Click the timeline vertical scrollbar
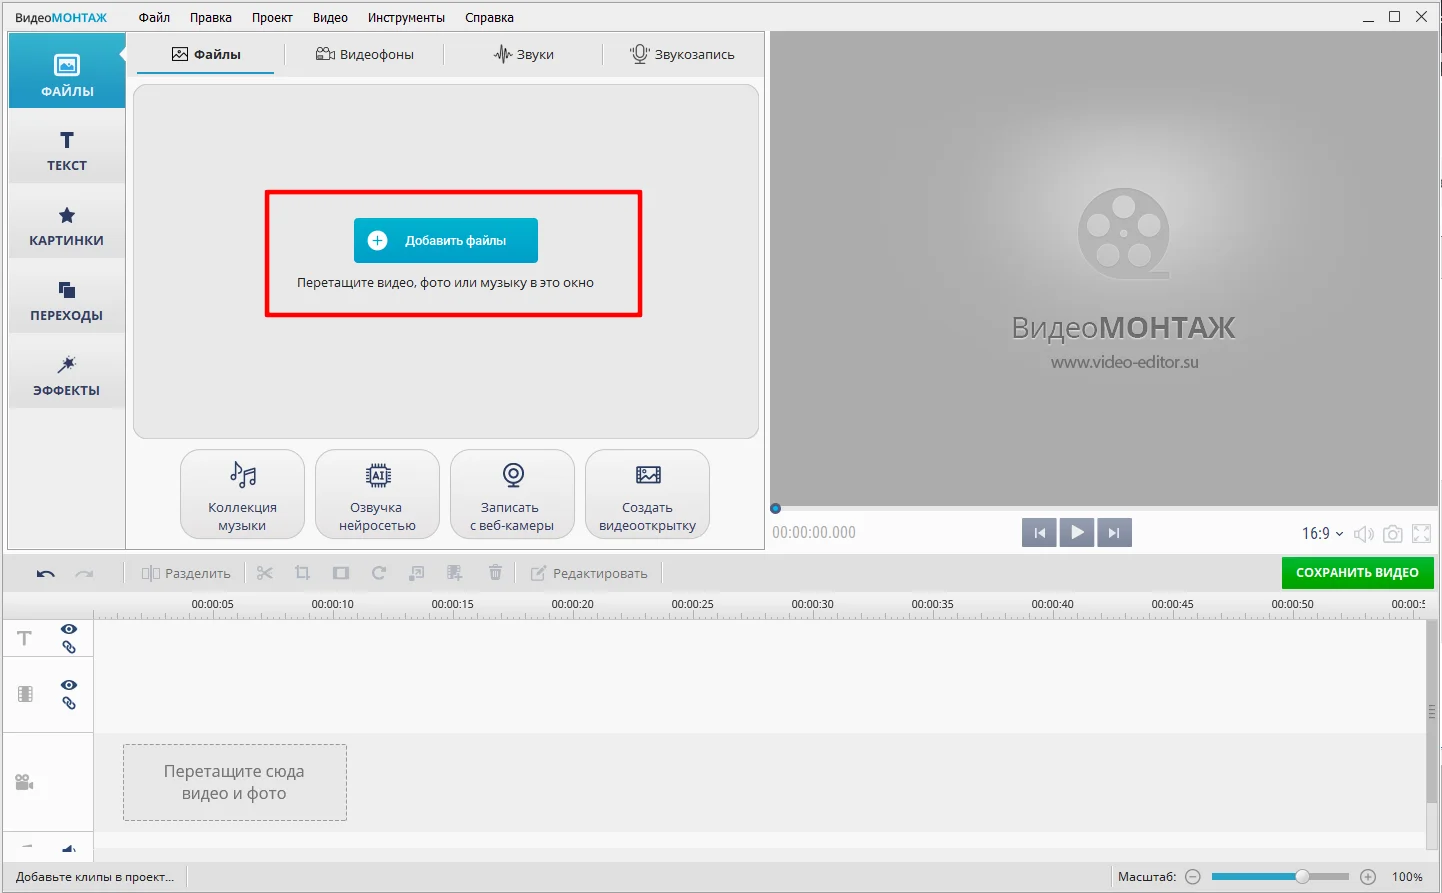Viewport: 1442px width, 893px height. (1433, 712)
